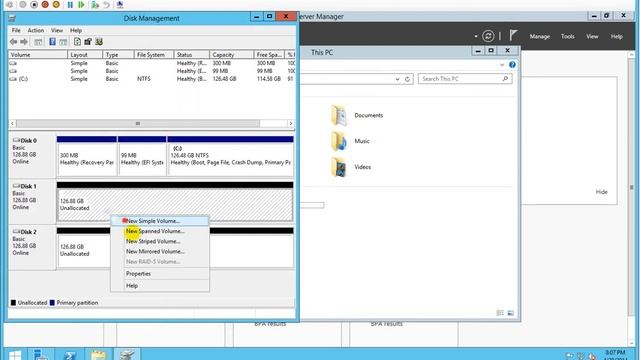Click the blue Help toolbar icon in Disk Management
The width and height of the screenshot is (640, 360).
[52, 42]
